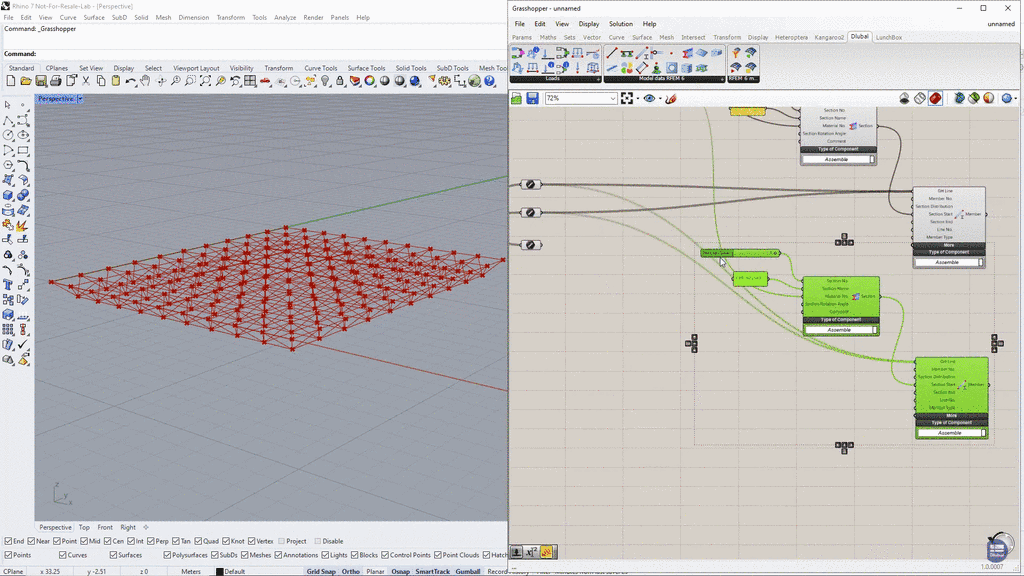
Task: Toggle the Meshes filter checkbox
Action: tap(245, 555)
